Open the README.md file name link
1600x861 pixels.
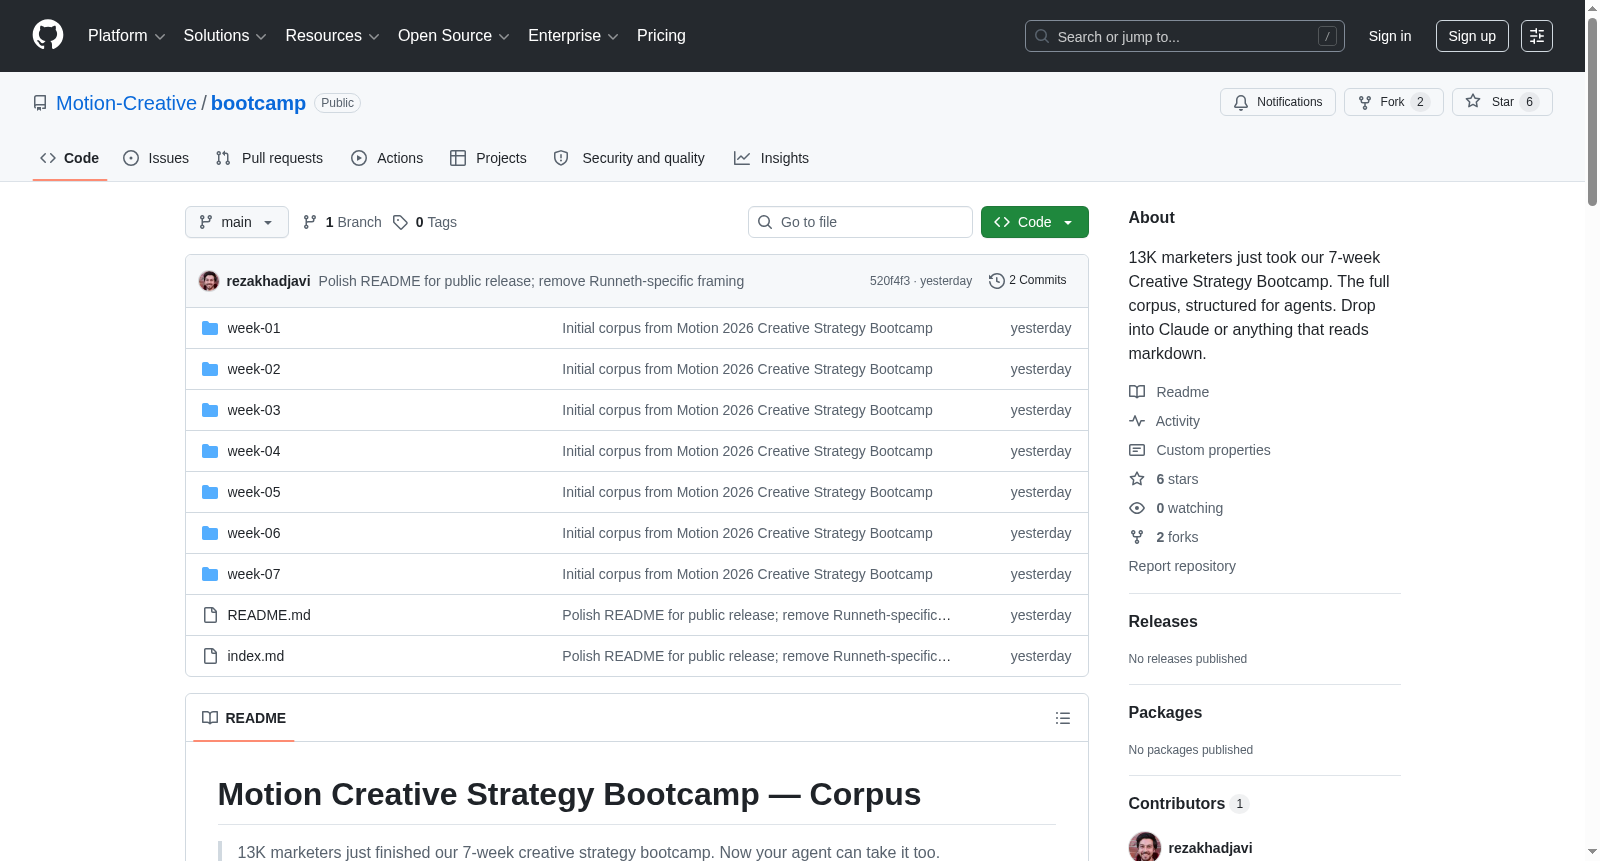point(269,615)
